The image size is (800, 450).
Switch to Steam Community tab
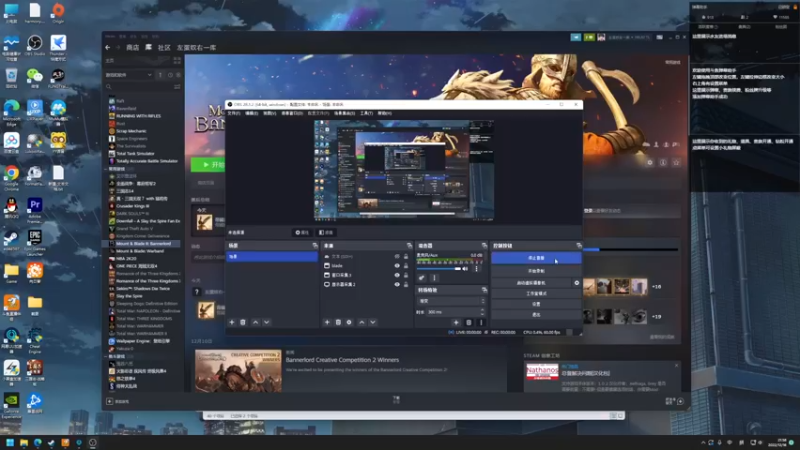[164, 47]
